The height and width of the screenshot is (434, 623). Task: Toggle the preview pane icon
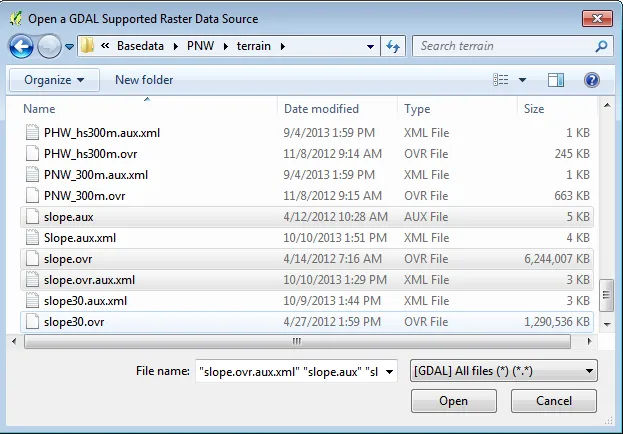tap(556, 80)
